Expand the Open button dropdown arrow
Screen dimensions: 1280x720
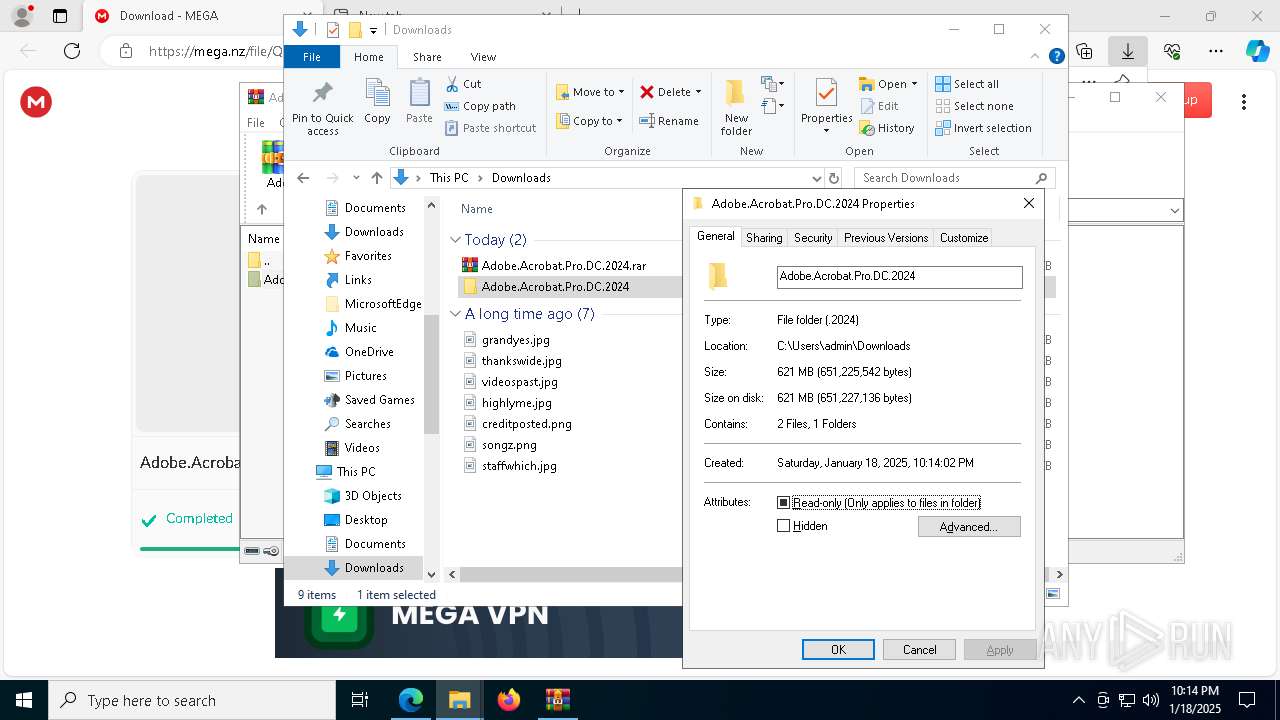pos(914,84)
